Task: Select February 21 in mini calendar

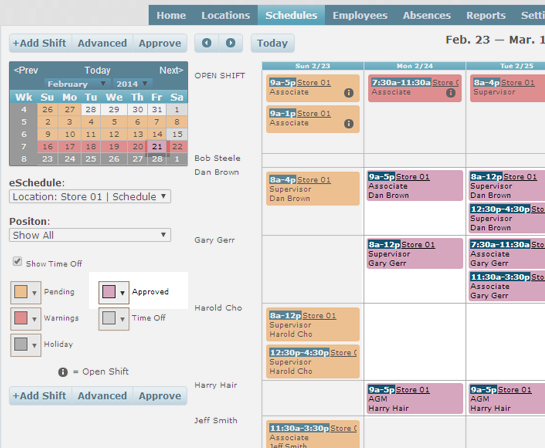Action: pyautogui.click(x=157, y=147)
